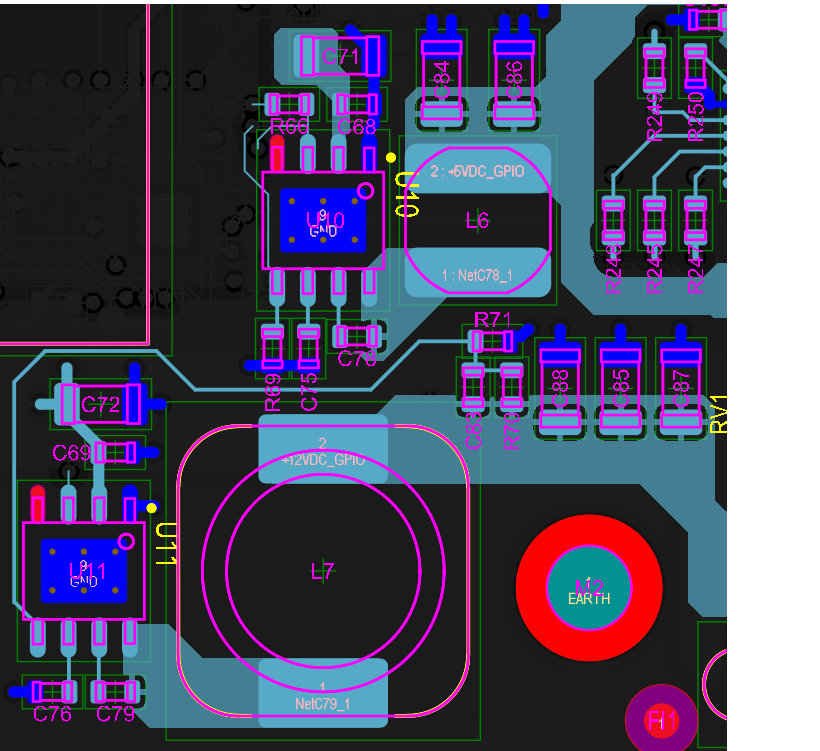820x751 pixels.
Task: Select capacitor C76
Action: click(52, 692)
